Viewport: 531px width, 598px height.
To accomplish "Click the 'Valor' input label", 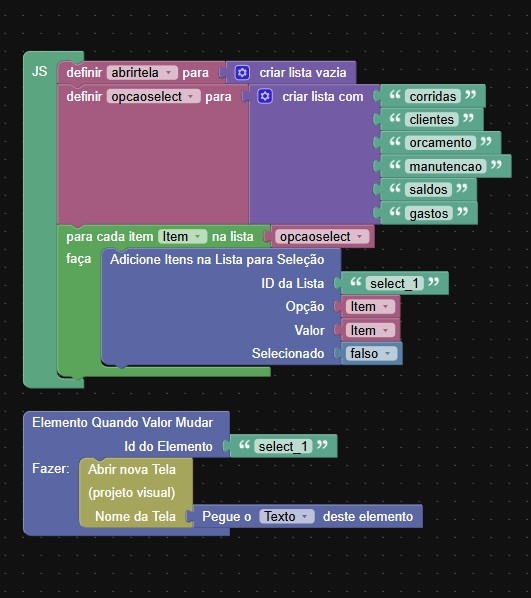I will 309,330.
